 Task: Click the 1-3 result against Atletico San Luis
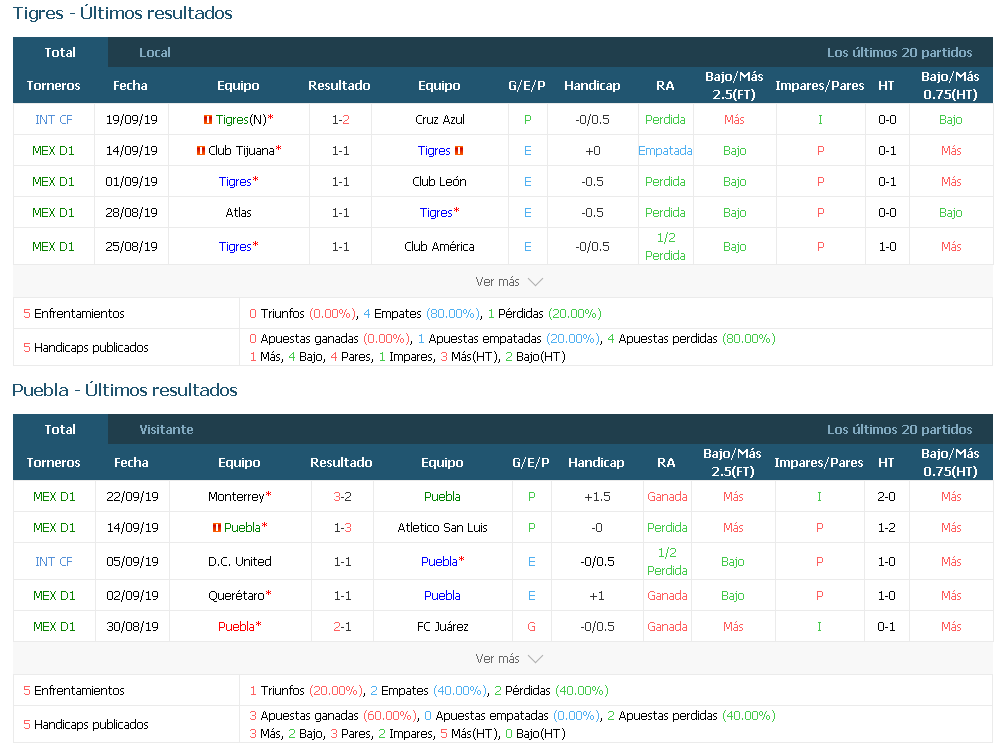point(343,528)
